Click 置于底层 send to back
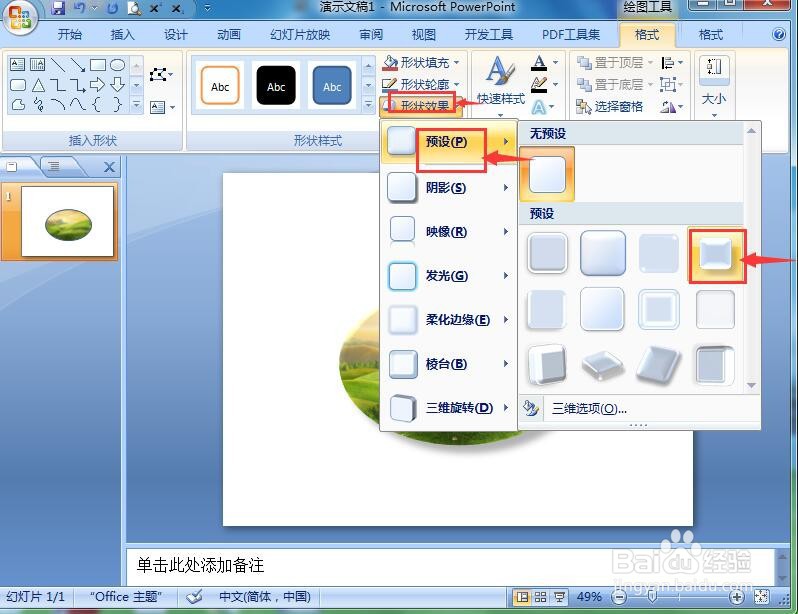 [615, 84]
